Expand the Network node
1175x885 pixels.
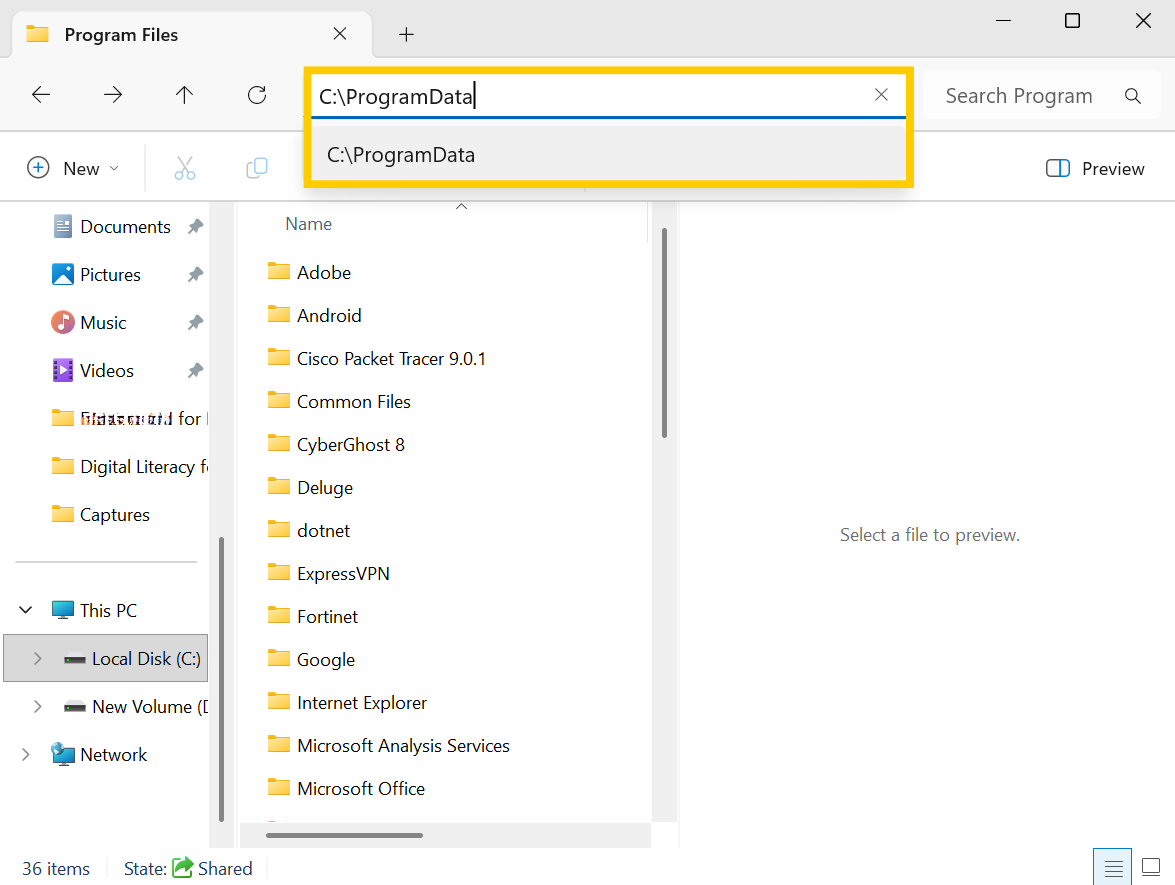click(x=25, y=754)
